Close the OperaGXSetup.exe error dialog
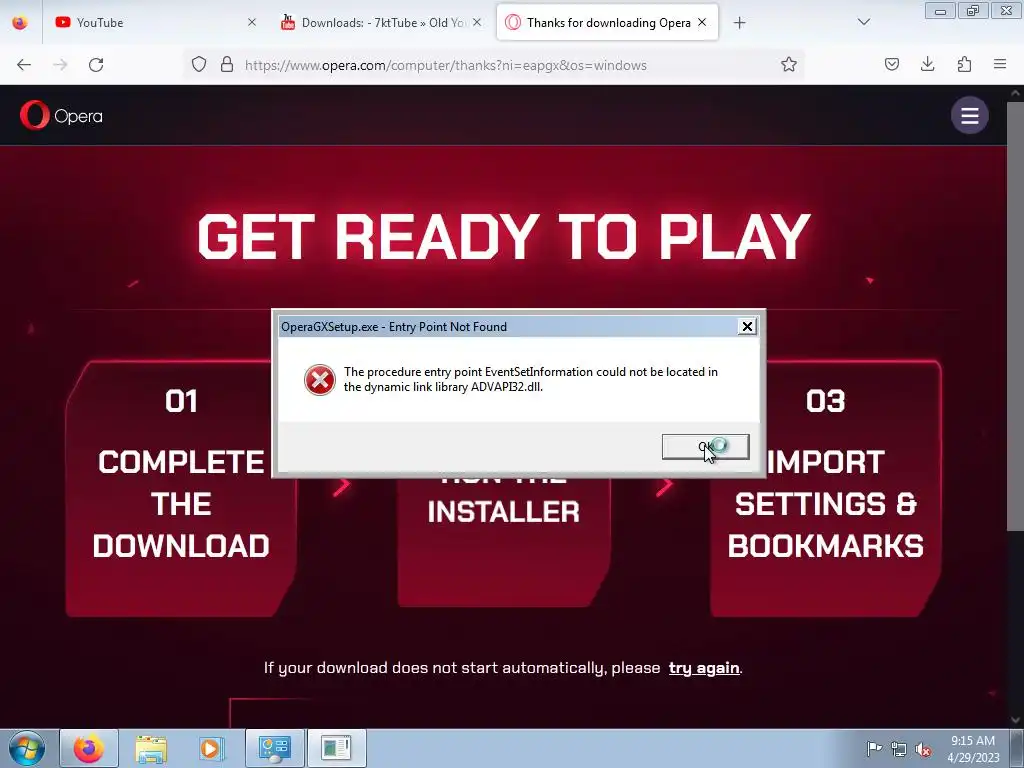This screenshot has height=768, width=1024. click(x=747, y=327)
